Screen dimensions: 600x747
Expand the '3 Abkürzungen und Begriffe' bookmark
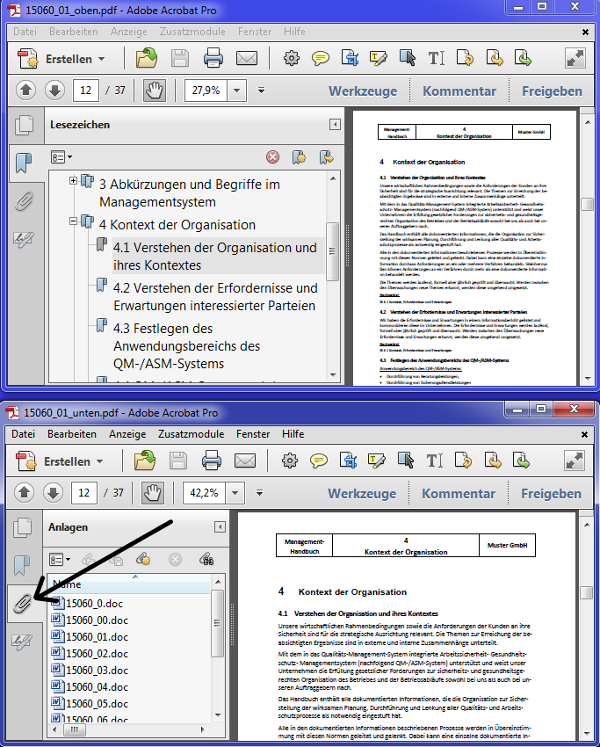coord(73,183)
